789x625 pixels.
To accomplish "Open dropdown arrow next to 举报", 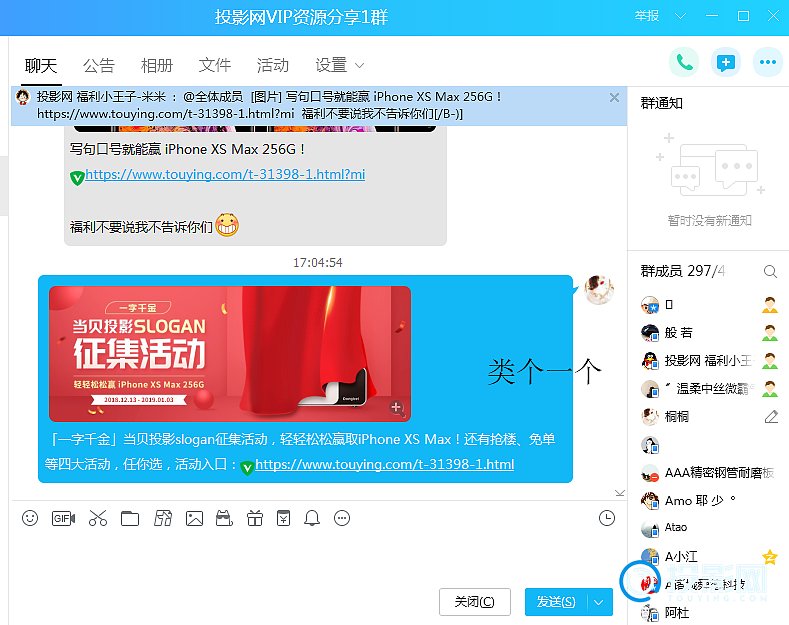I will pyautogui.click(x=680, y=16).
